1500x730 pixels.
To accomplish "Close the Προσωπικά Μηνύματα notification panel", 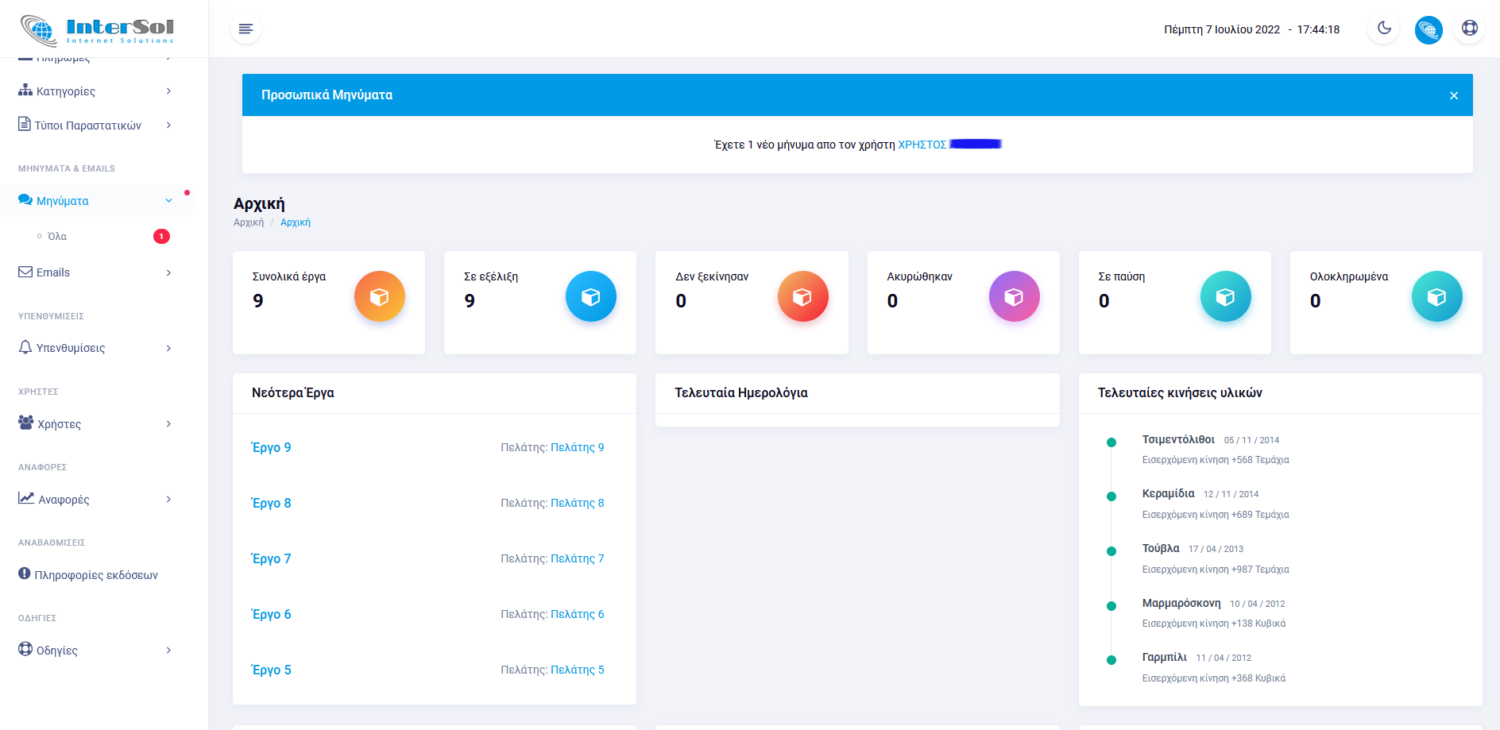I will (x=1453, y=95).
